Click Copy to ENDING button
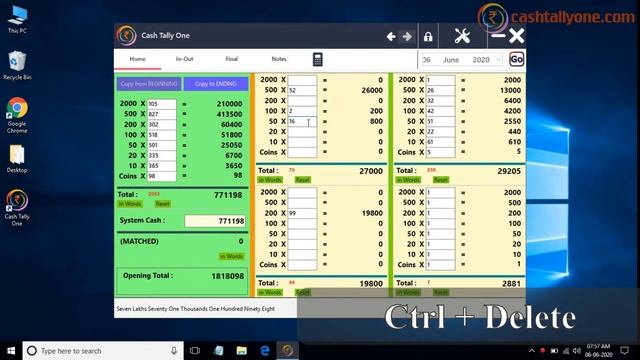Screen dimensions: 640x360 216,84
